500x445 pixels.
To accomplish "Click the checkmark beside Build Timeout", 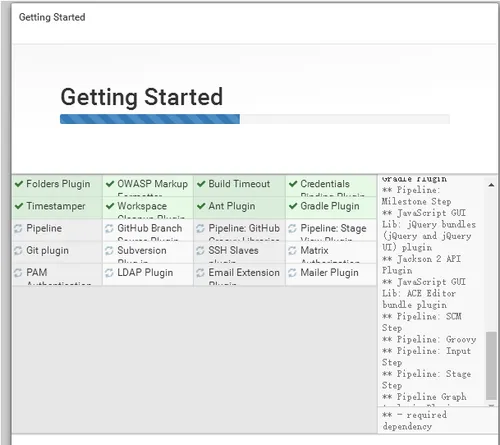I will coord(201,184).
